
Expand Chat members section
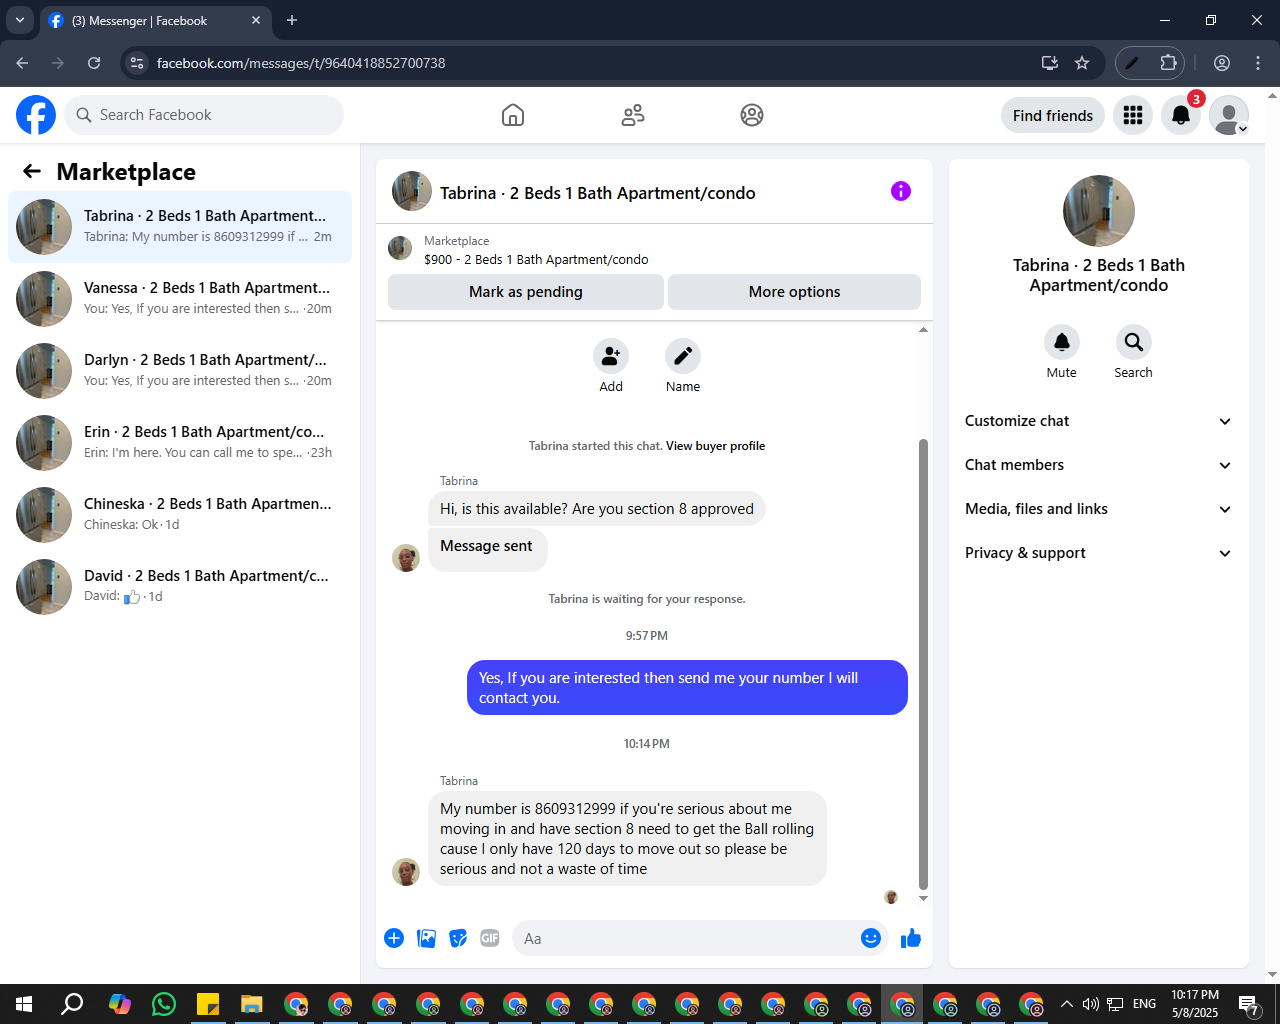click(1099, 465)
